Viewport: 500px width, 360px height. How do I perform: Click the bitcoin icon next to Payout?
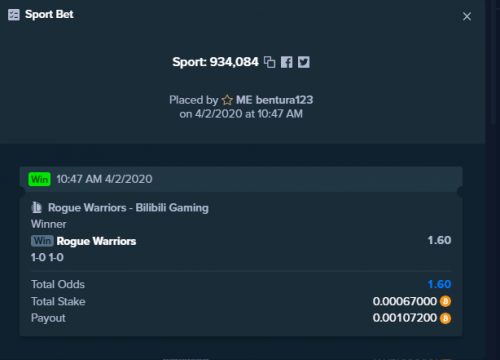pos(445,318)
